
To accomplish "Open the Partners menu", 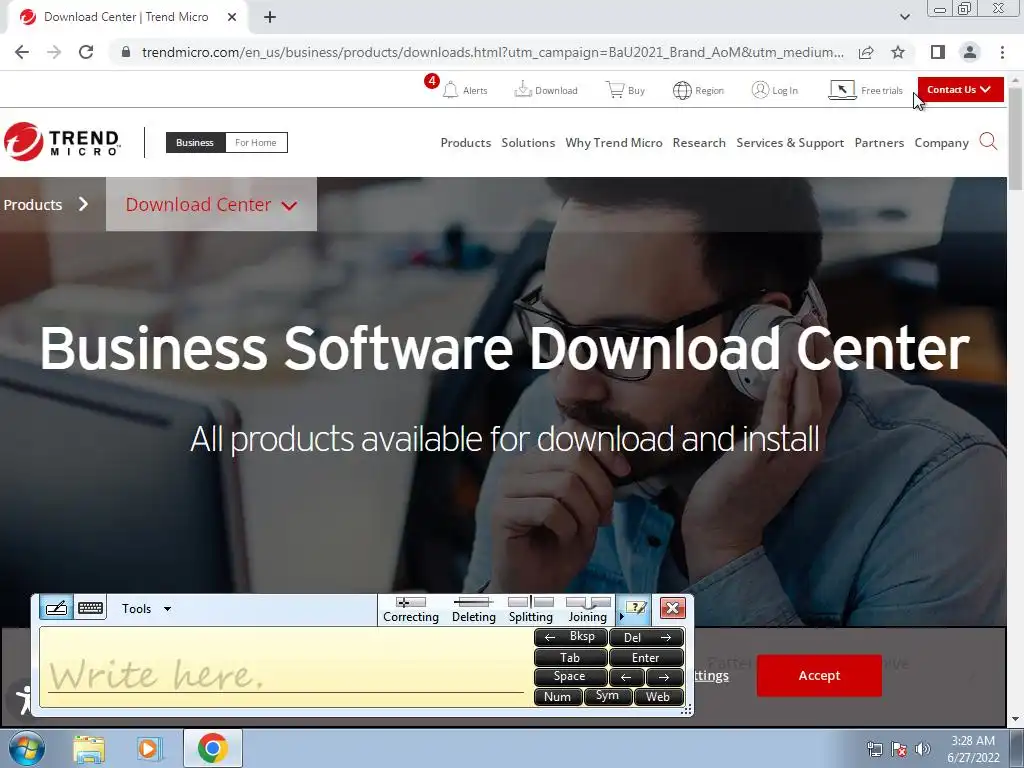I will coord(879,142).
